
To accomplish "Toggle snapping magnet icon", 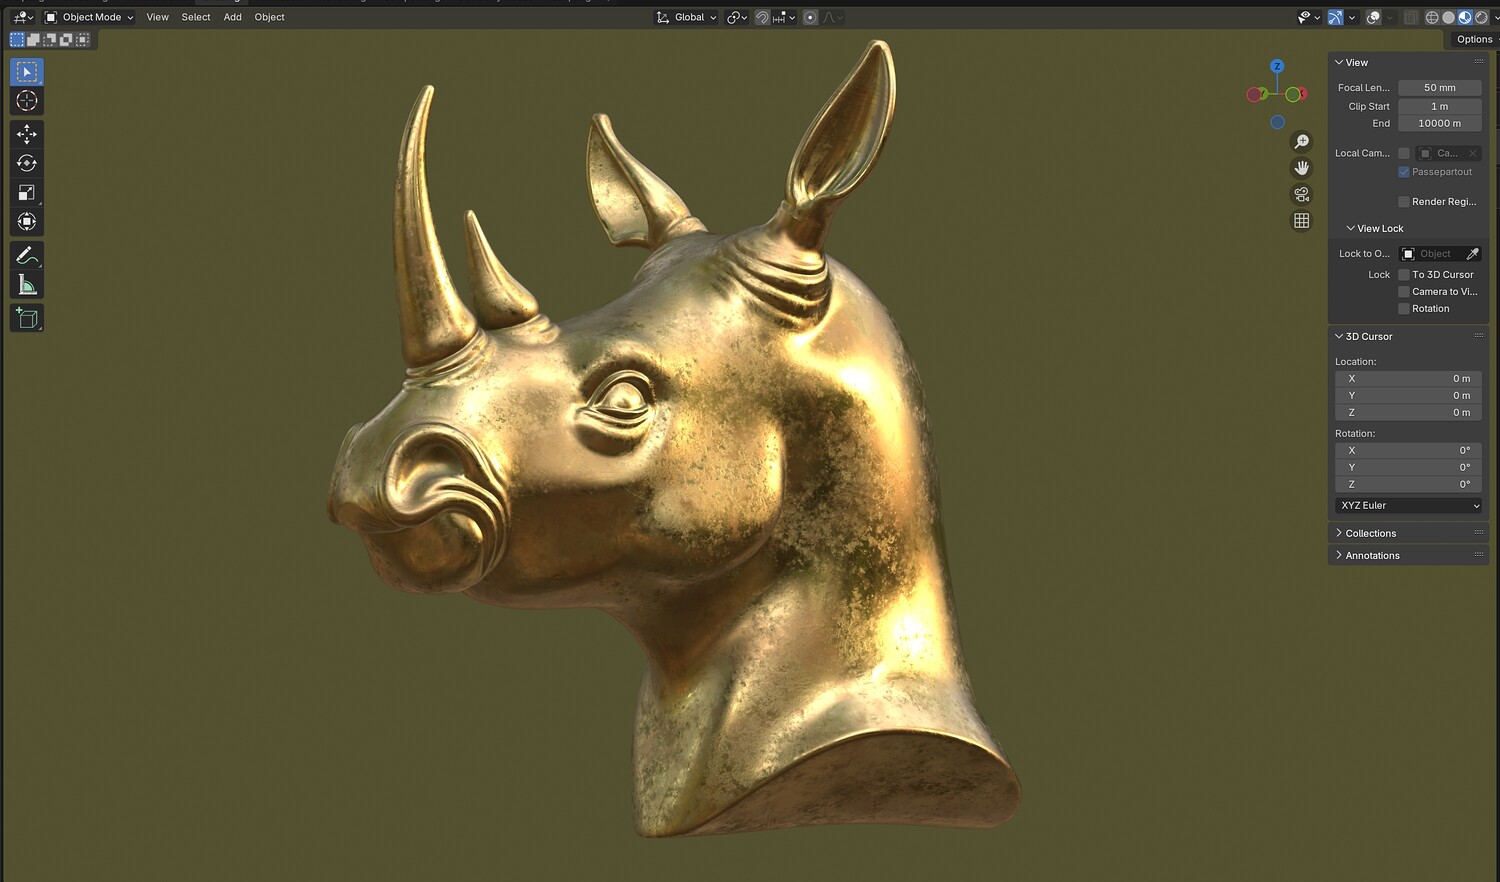I will (762, 17).
